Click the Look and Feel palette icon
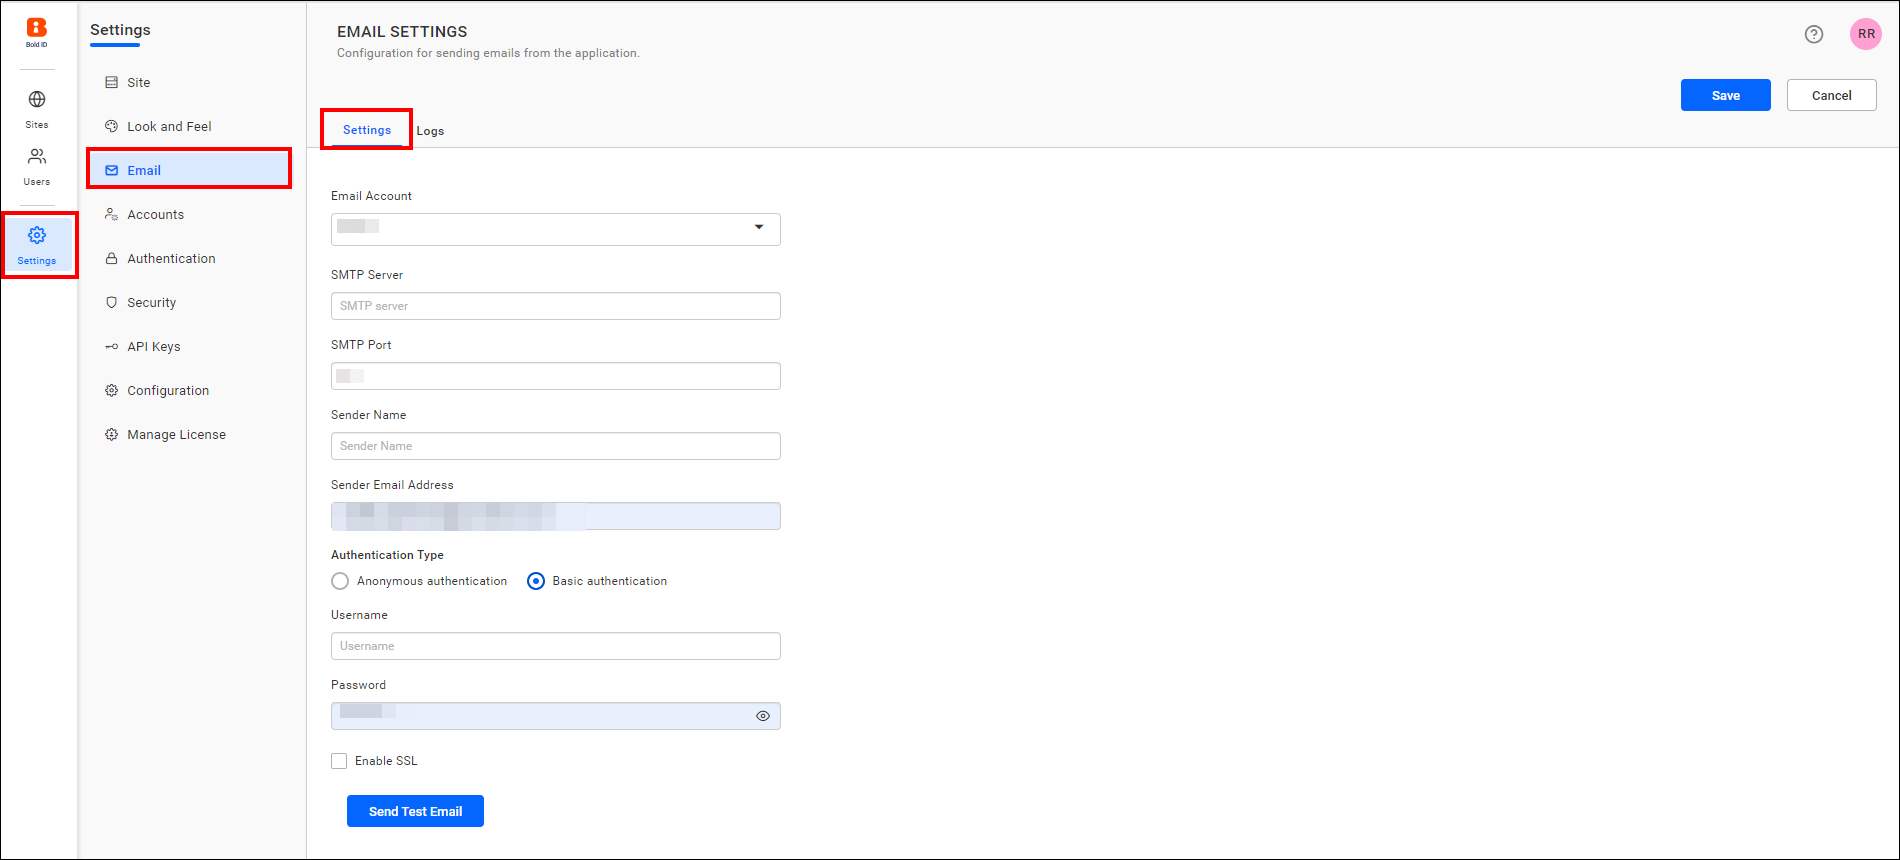 click(x=112, y=127)
